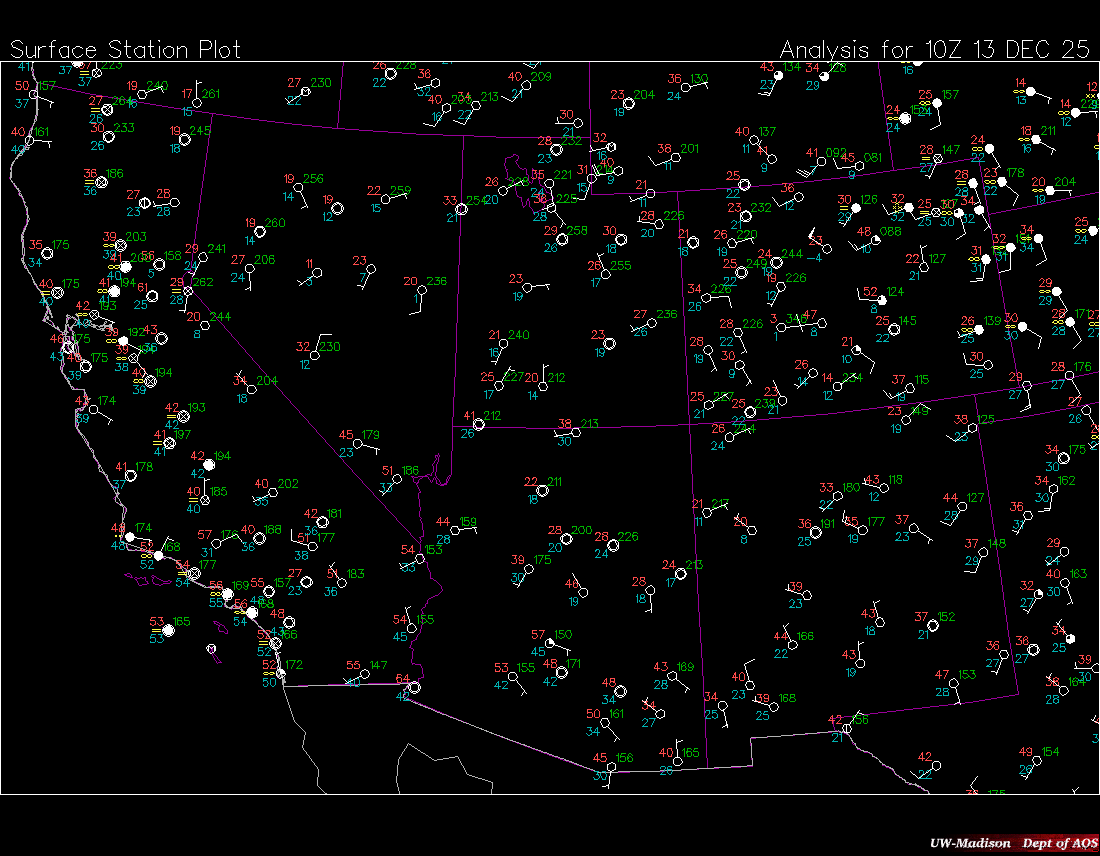1100x856 pixels.
Task: Click the station circle labeled 32 230
Action: [x=315, y=355]
